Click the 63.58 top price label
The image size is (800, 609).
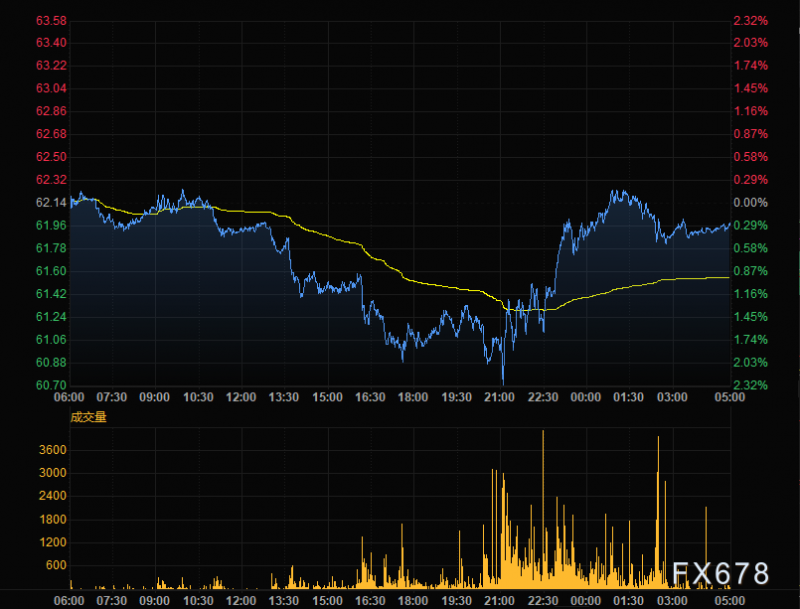tap(51, 21)
